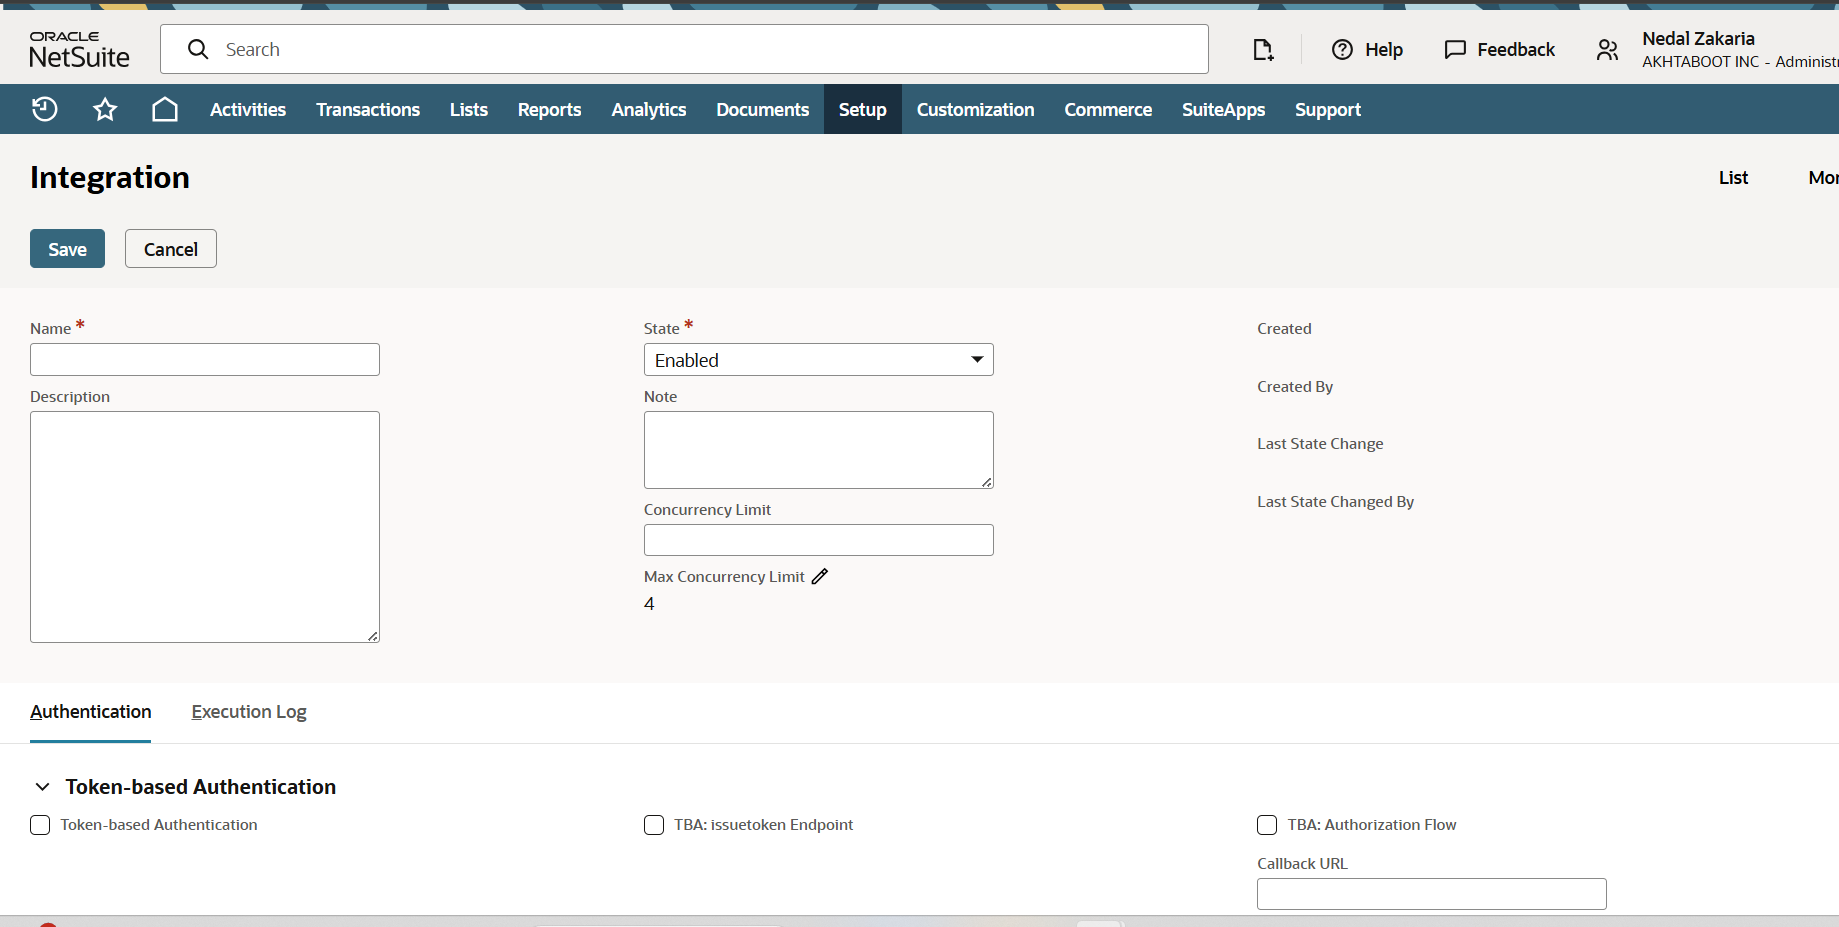1839x927 pixels.
Task: Enable the Token-based Authentication checkbox
Action: (x=40, y=825)
